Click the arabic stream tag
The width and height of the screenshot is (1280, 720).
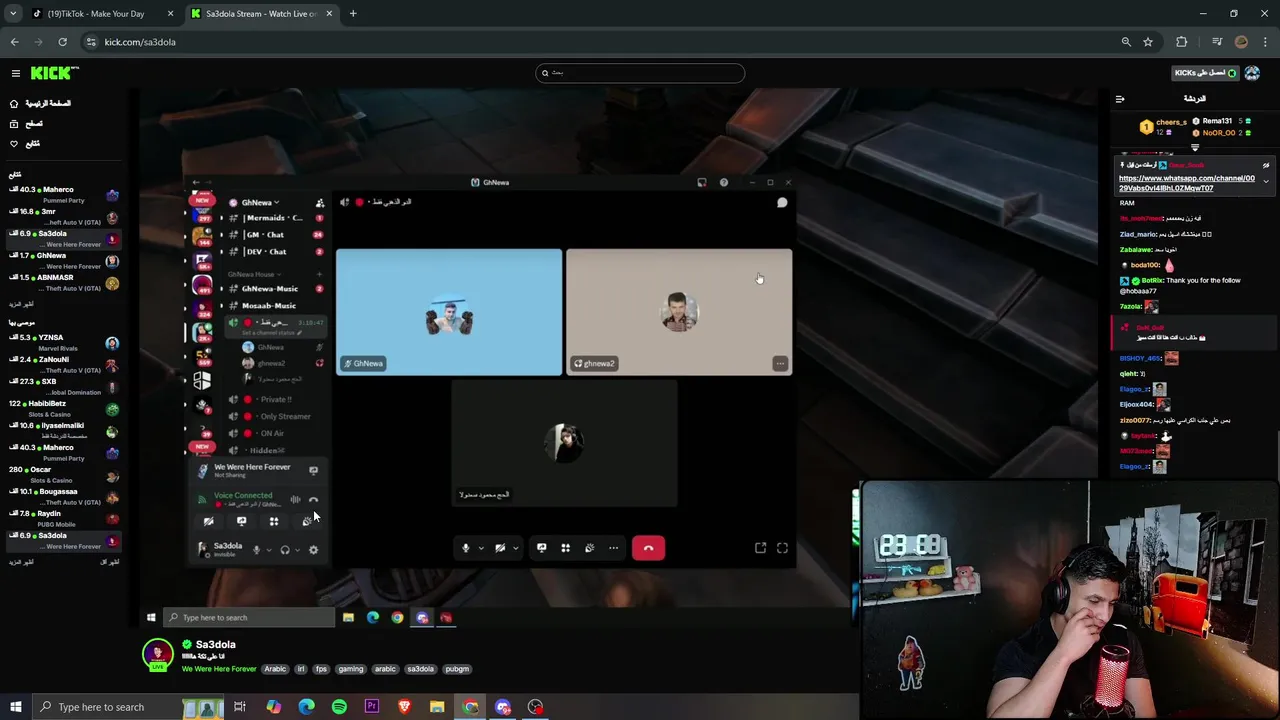click(x=385, y=669)
